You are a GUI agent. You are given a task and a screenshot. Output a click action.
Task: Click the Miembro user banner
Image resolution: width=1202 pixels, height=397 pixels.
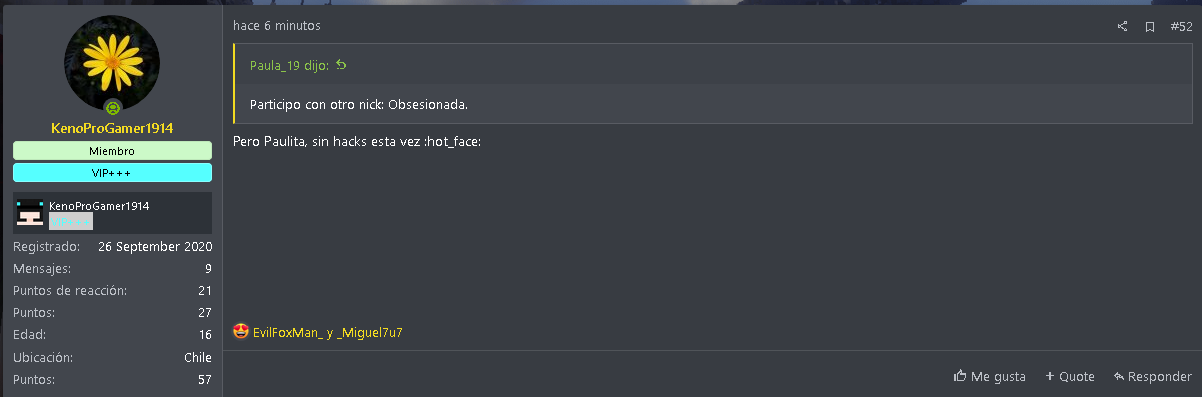112,151
